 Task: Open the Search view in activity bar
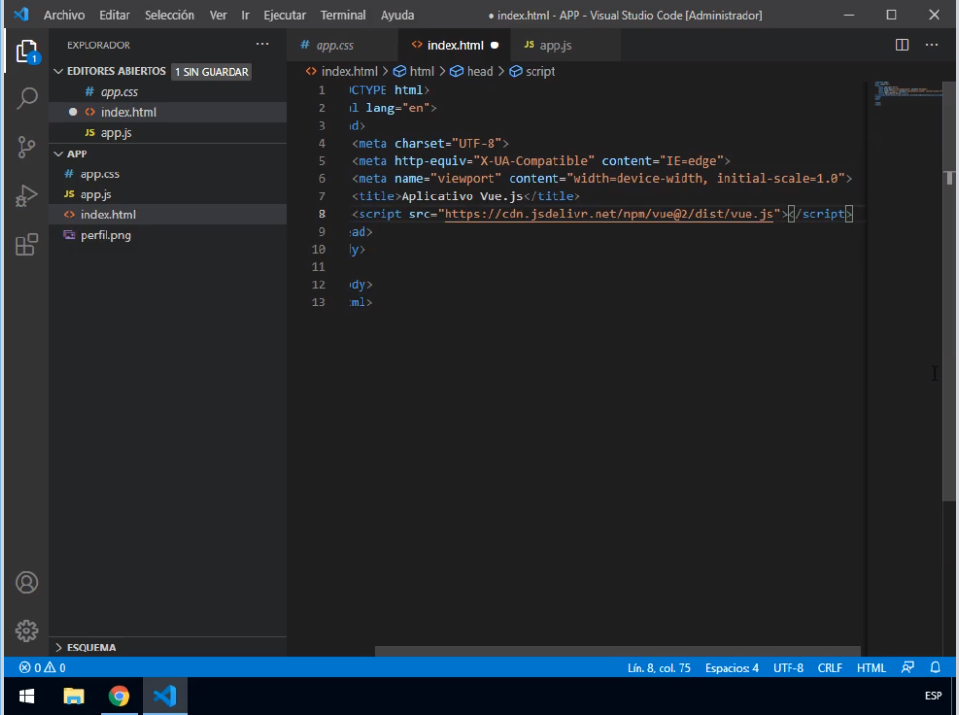click(27, 98)
